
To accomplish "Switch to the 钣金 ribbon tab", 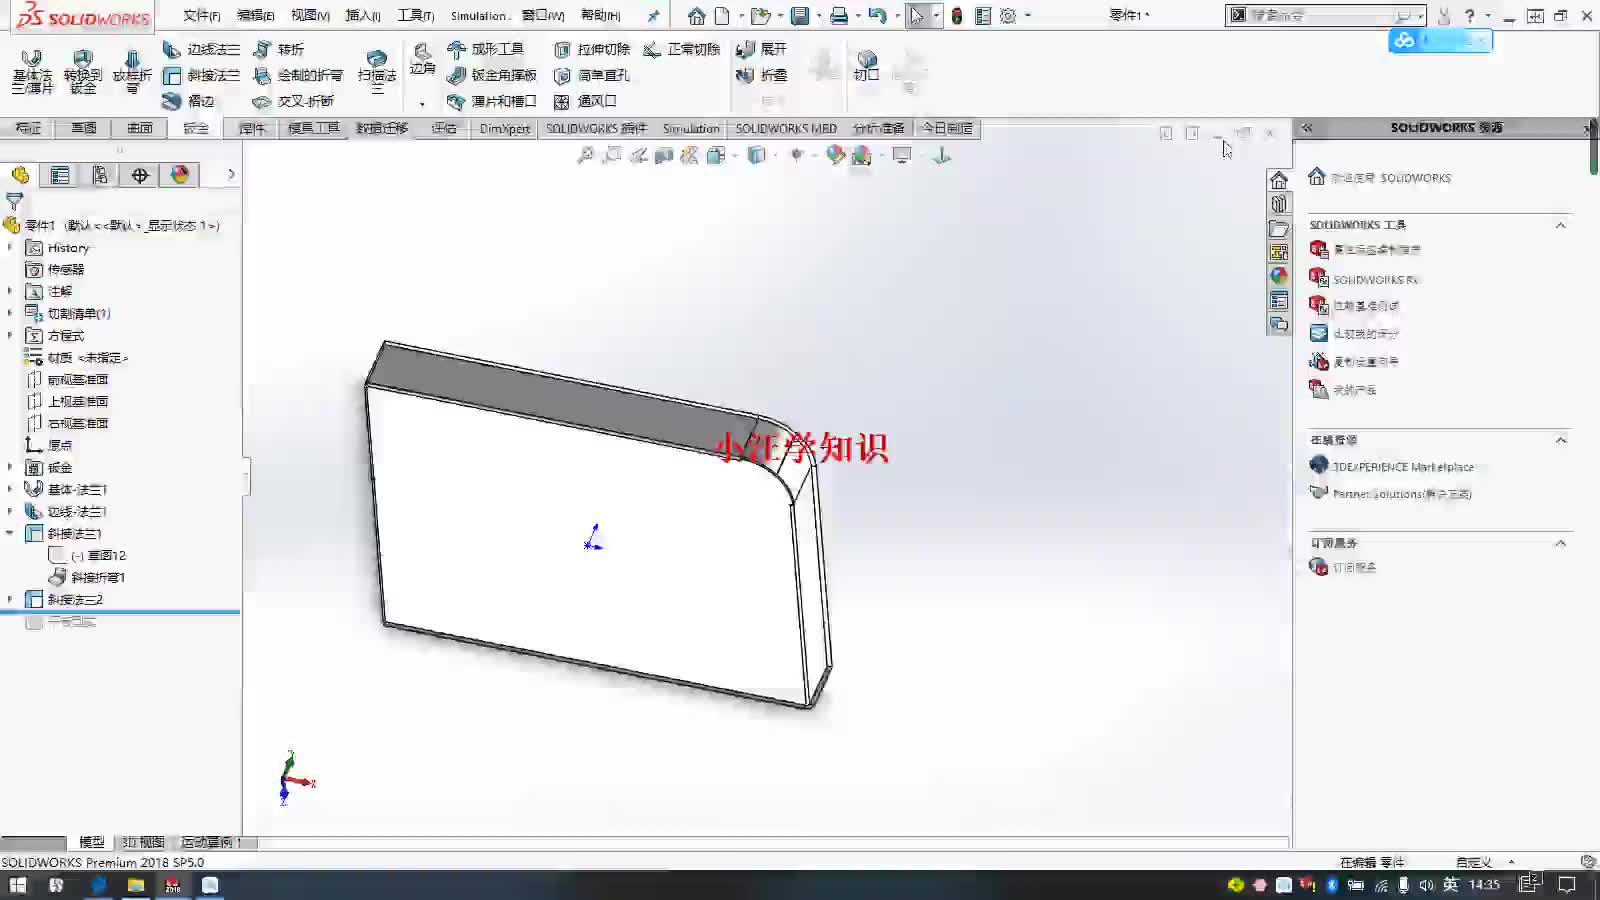I will [x=197, y=128].
